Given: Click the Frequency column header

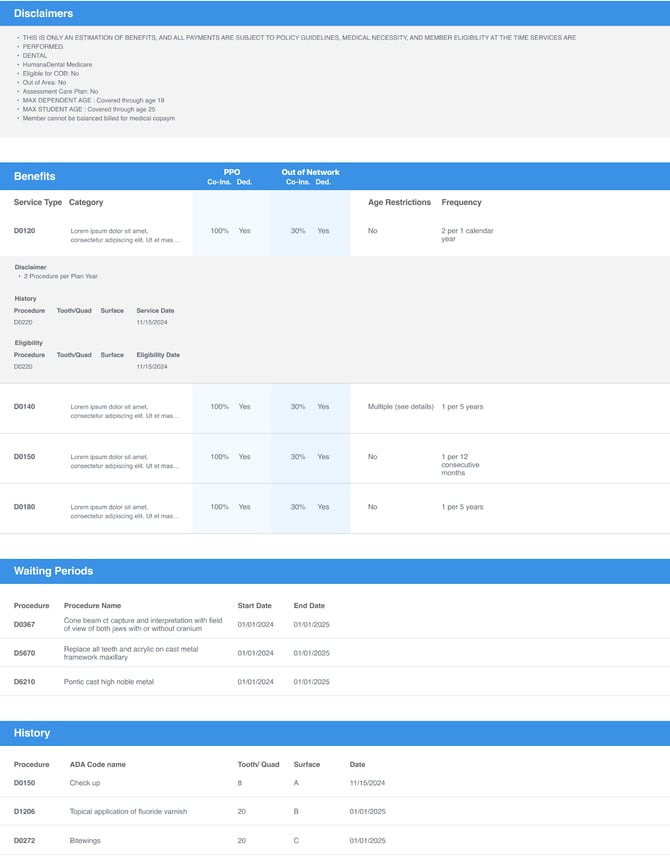Looking at the screenshot, I should click(461, 202).
